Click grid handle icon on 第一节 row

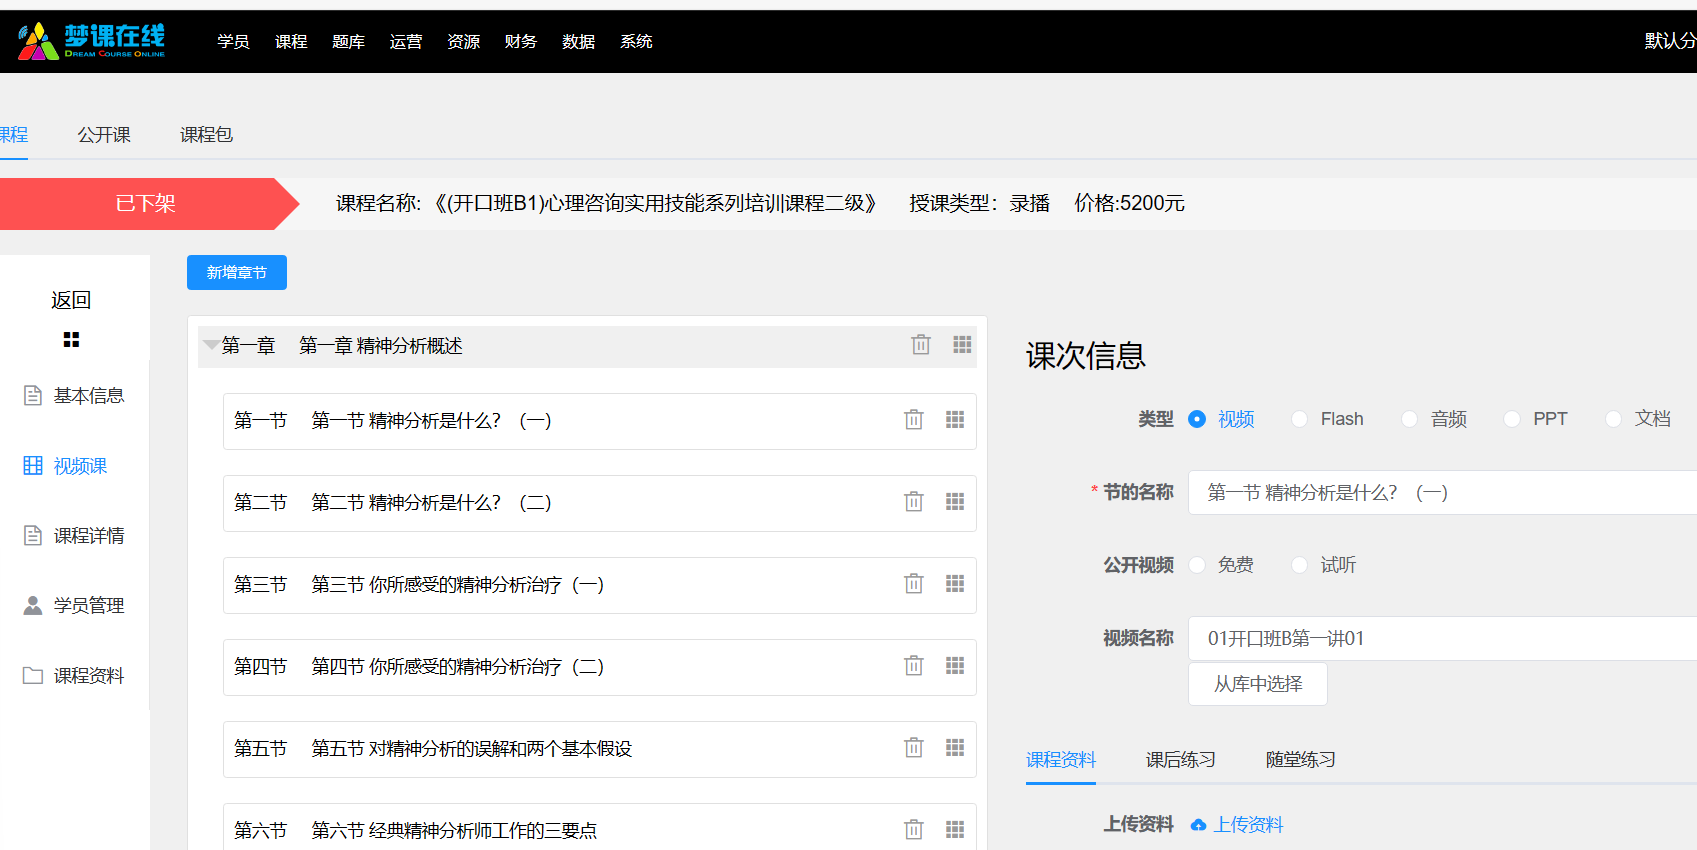coord(955,420)
